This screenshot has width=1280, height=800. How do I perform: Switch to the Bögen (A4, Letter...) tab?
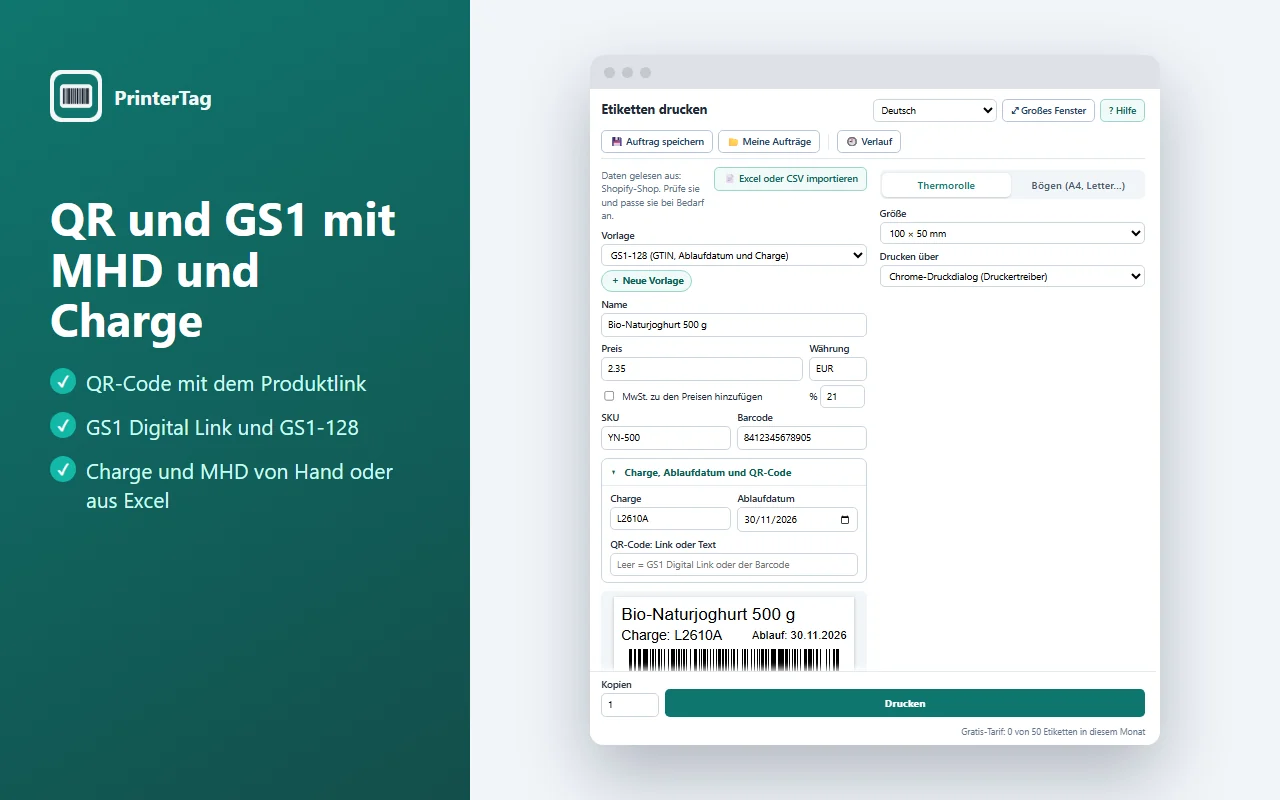[1078, 186]
